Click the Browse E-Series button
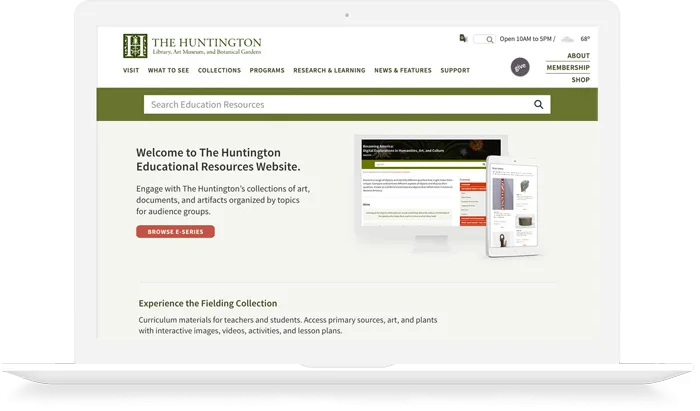The width and height of the screenshot is (700, 411). [175, 232]
